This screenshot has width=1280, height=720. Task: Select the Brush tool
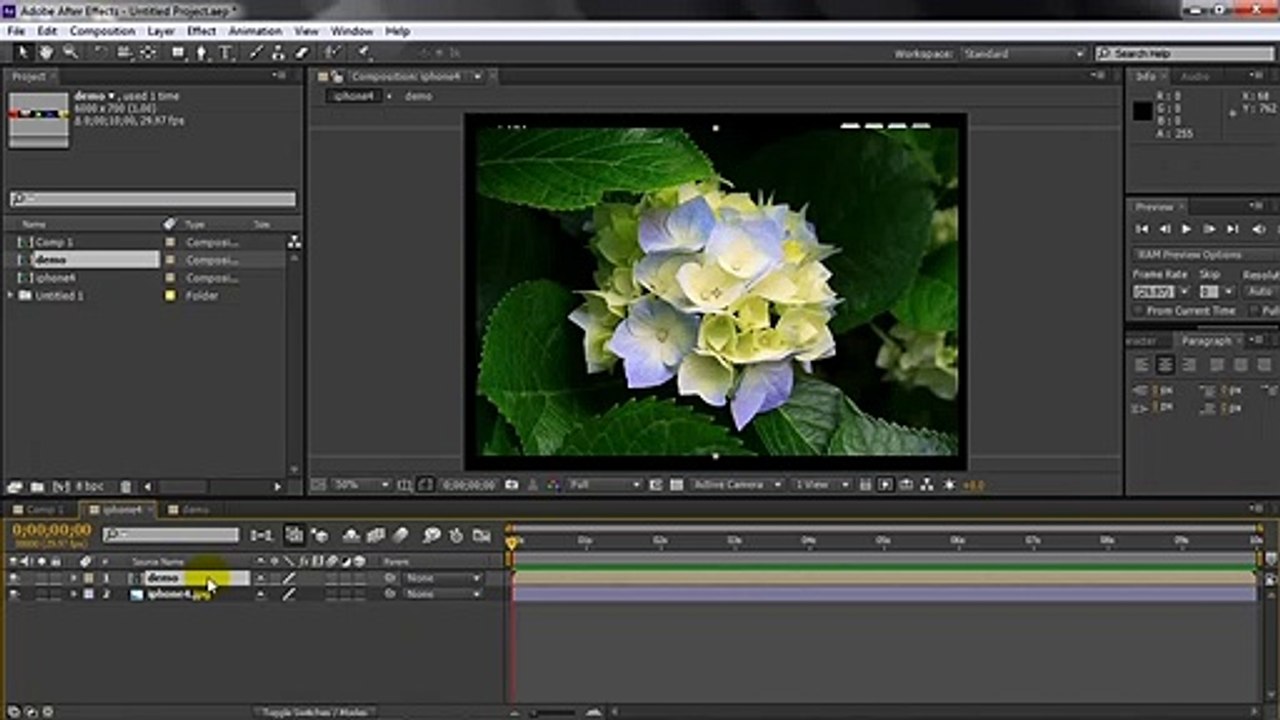coord(254,53)
